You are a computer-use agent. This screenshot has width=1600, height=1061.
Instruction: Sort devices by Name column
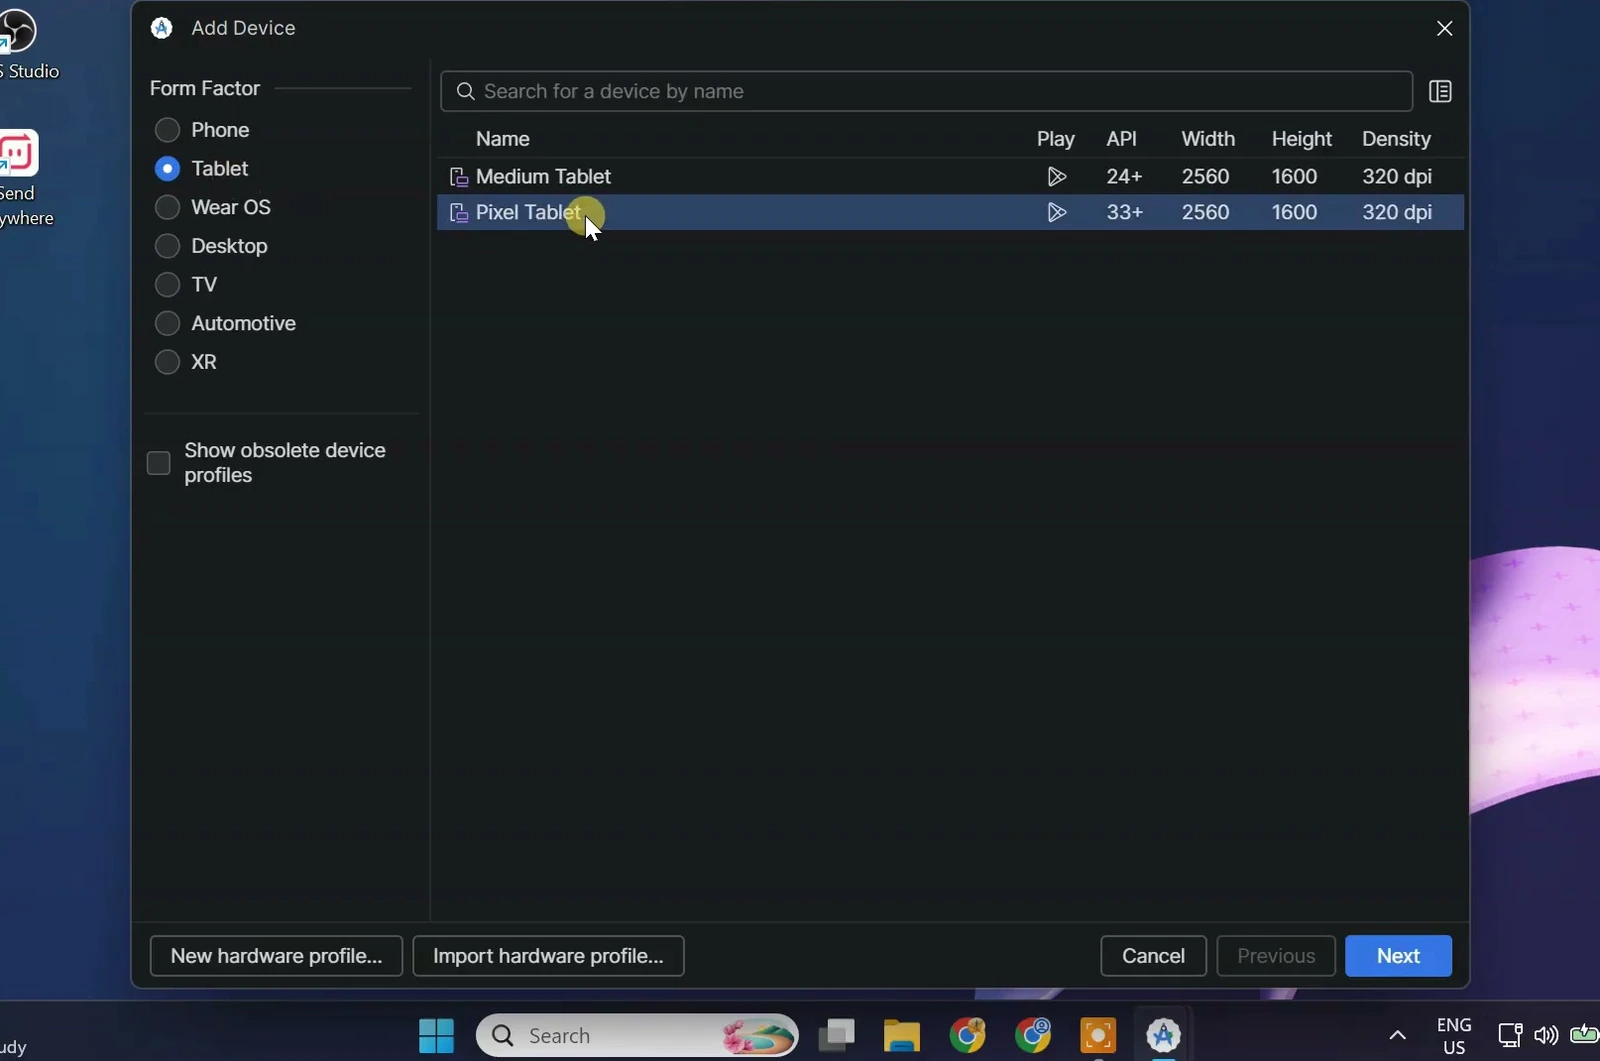tap(502, 139)
